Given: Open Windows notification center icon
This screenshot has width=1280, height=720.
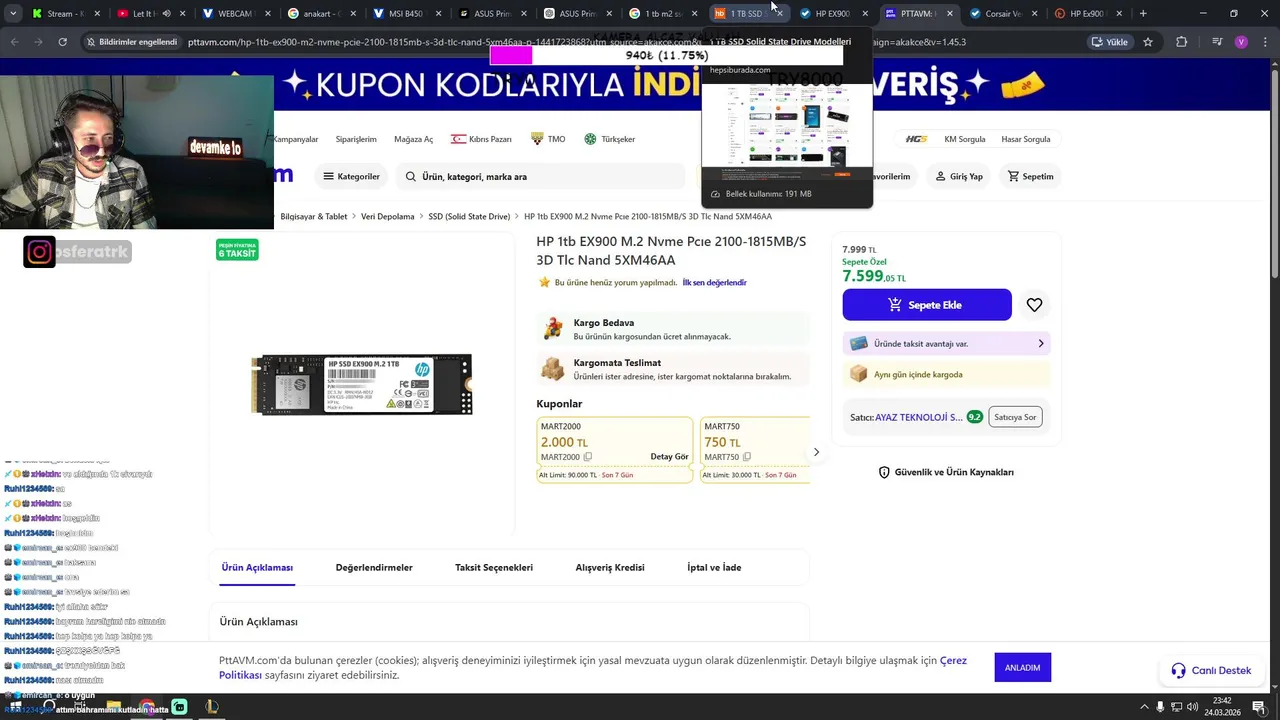Looking at the screenshot, I should [1260, 706].
